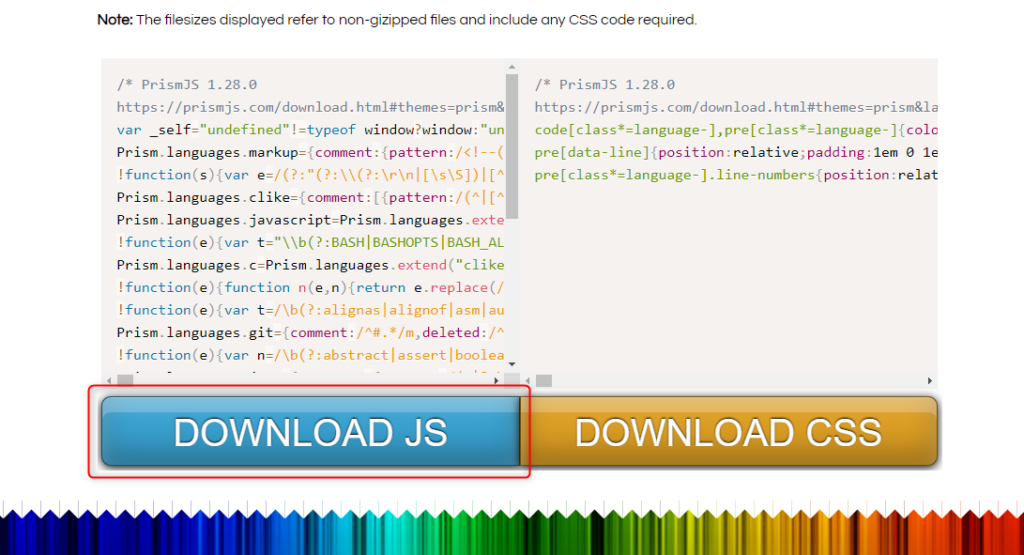Click the JS panel prismjs.com download URL
The image size is (1024, 555).
[x=311, y=107]
